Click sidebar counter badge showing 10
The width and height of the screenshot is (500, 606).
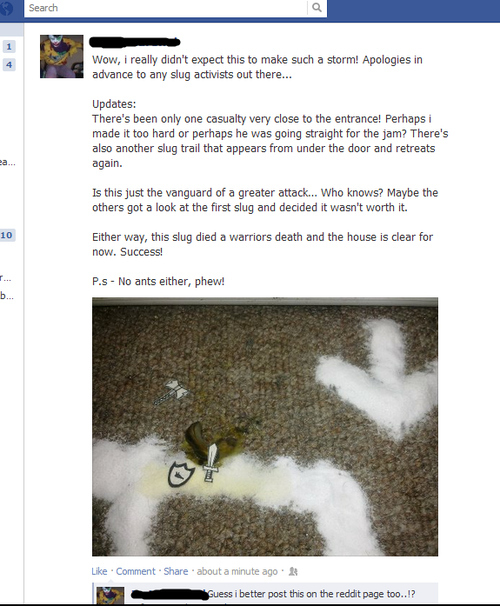click(x=7, y=235)
